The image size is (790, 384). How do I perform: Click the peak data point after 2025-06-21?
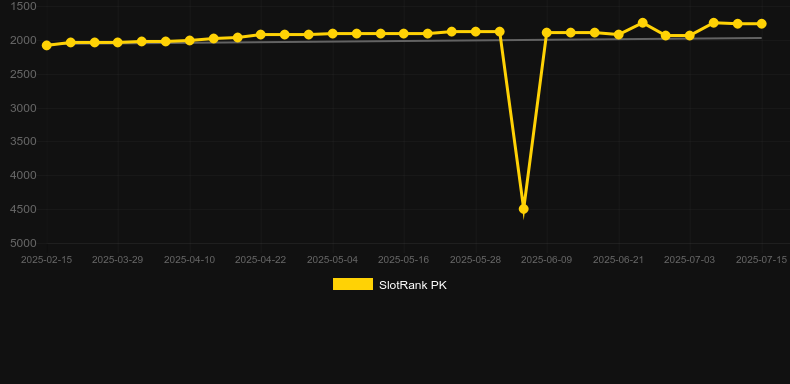642,23
